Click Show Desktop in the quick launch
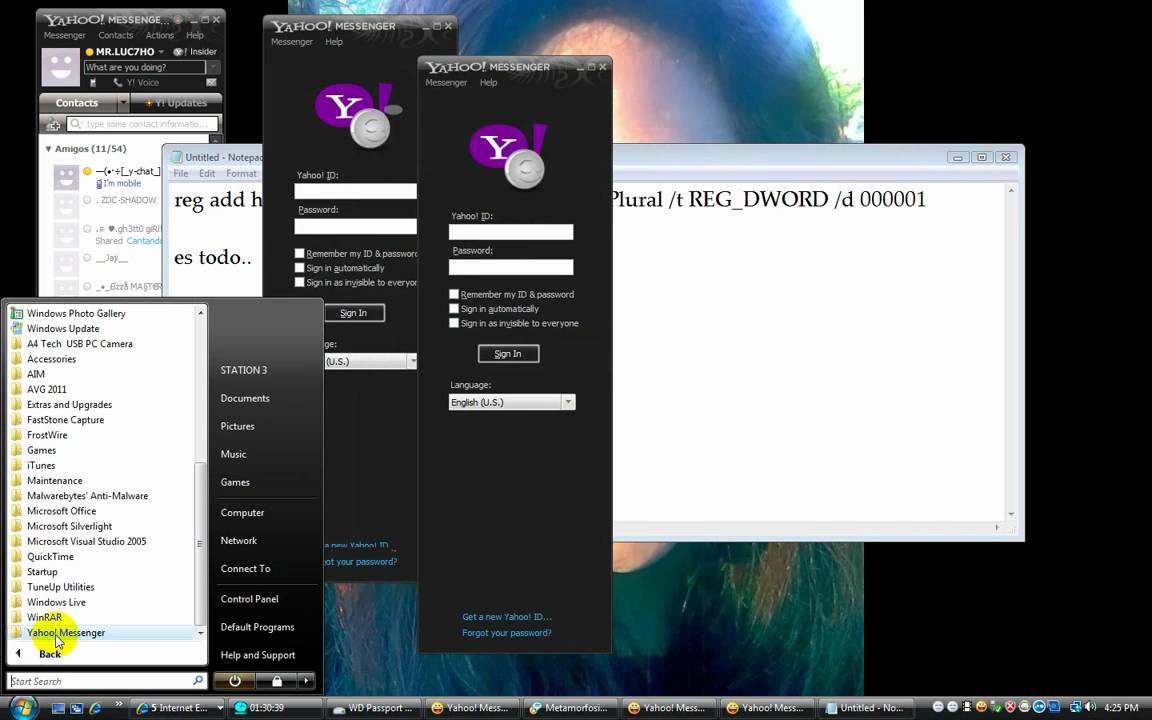Screen dimensions: 1152x720 coord(58,708)
